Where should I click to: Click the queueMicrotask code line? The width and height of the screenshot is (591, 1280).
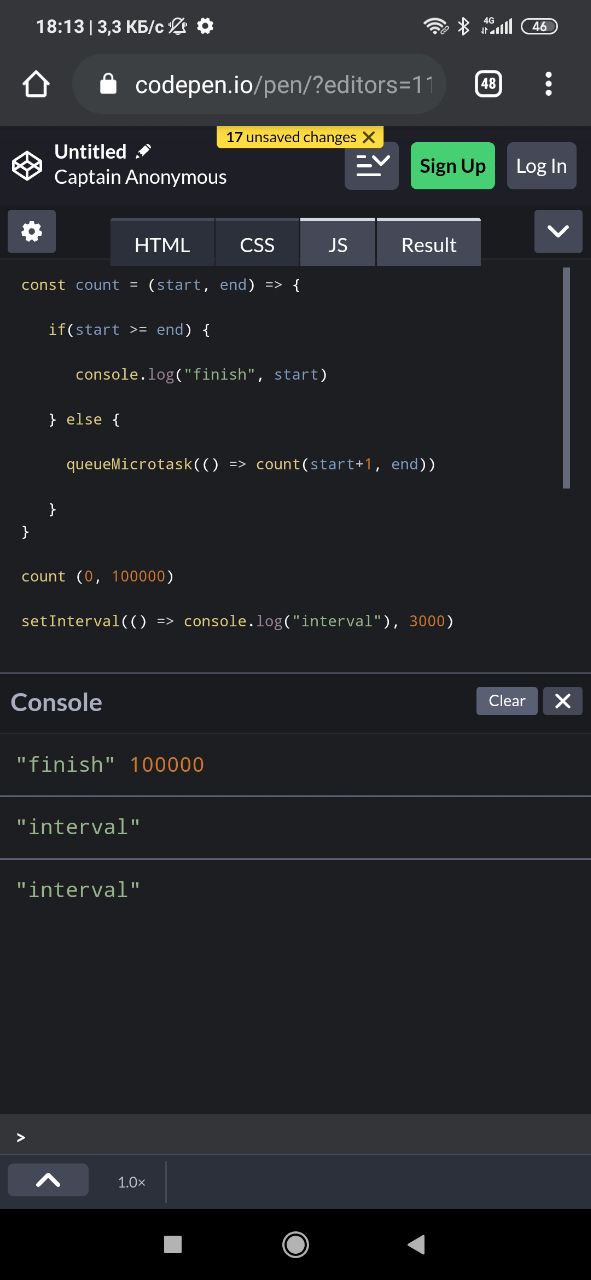251,464
